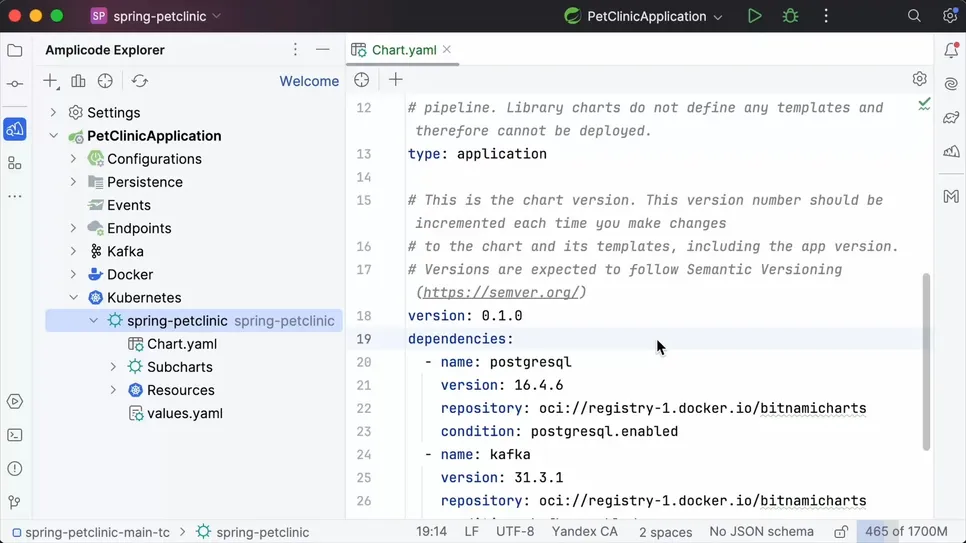Select the Events tree item
966x543 pixels.
click(129, 205)
